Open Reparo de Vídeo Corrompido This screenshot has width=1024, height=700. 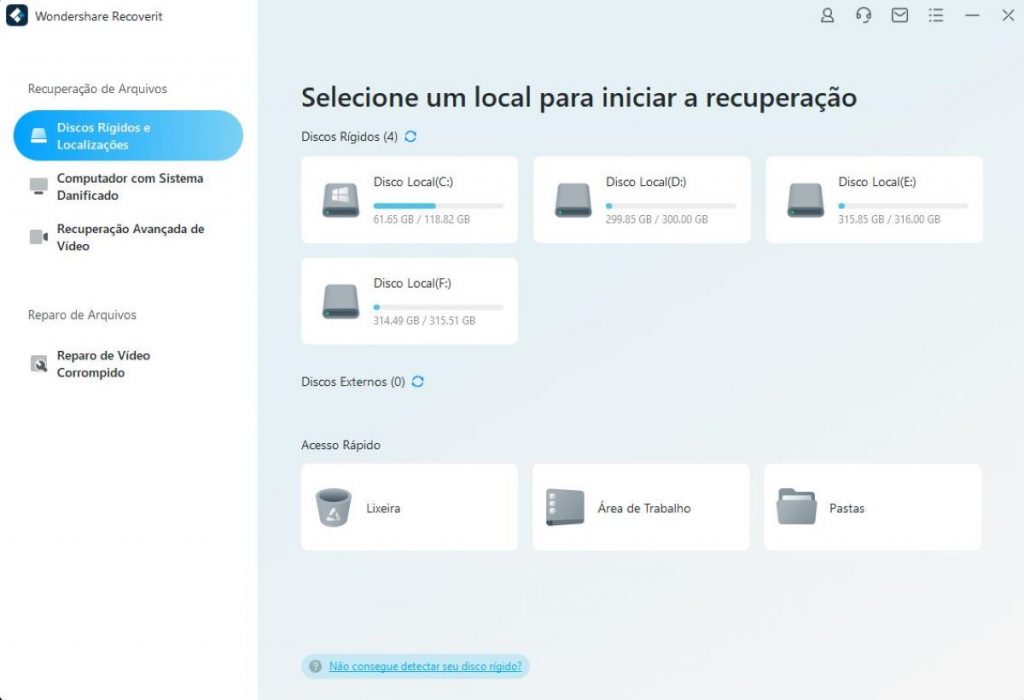128,364
